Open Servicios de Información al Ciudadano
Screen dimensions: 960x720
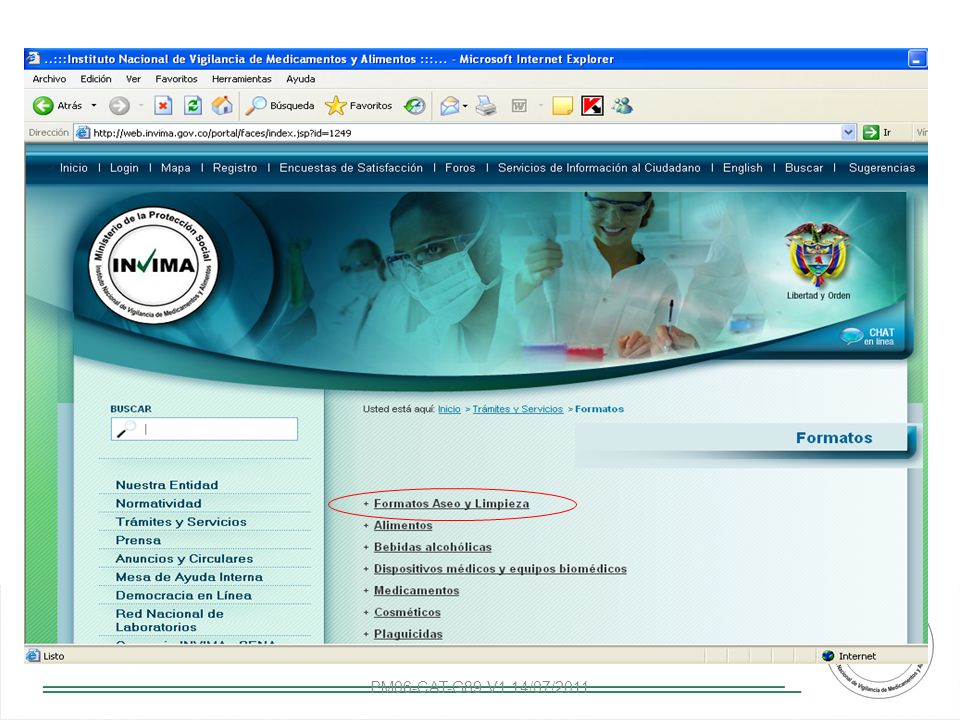click(x=599, y=168)
